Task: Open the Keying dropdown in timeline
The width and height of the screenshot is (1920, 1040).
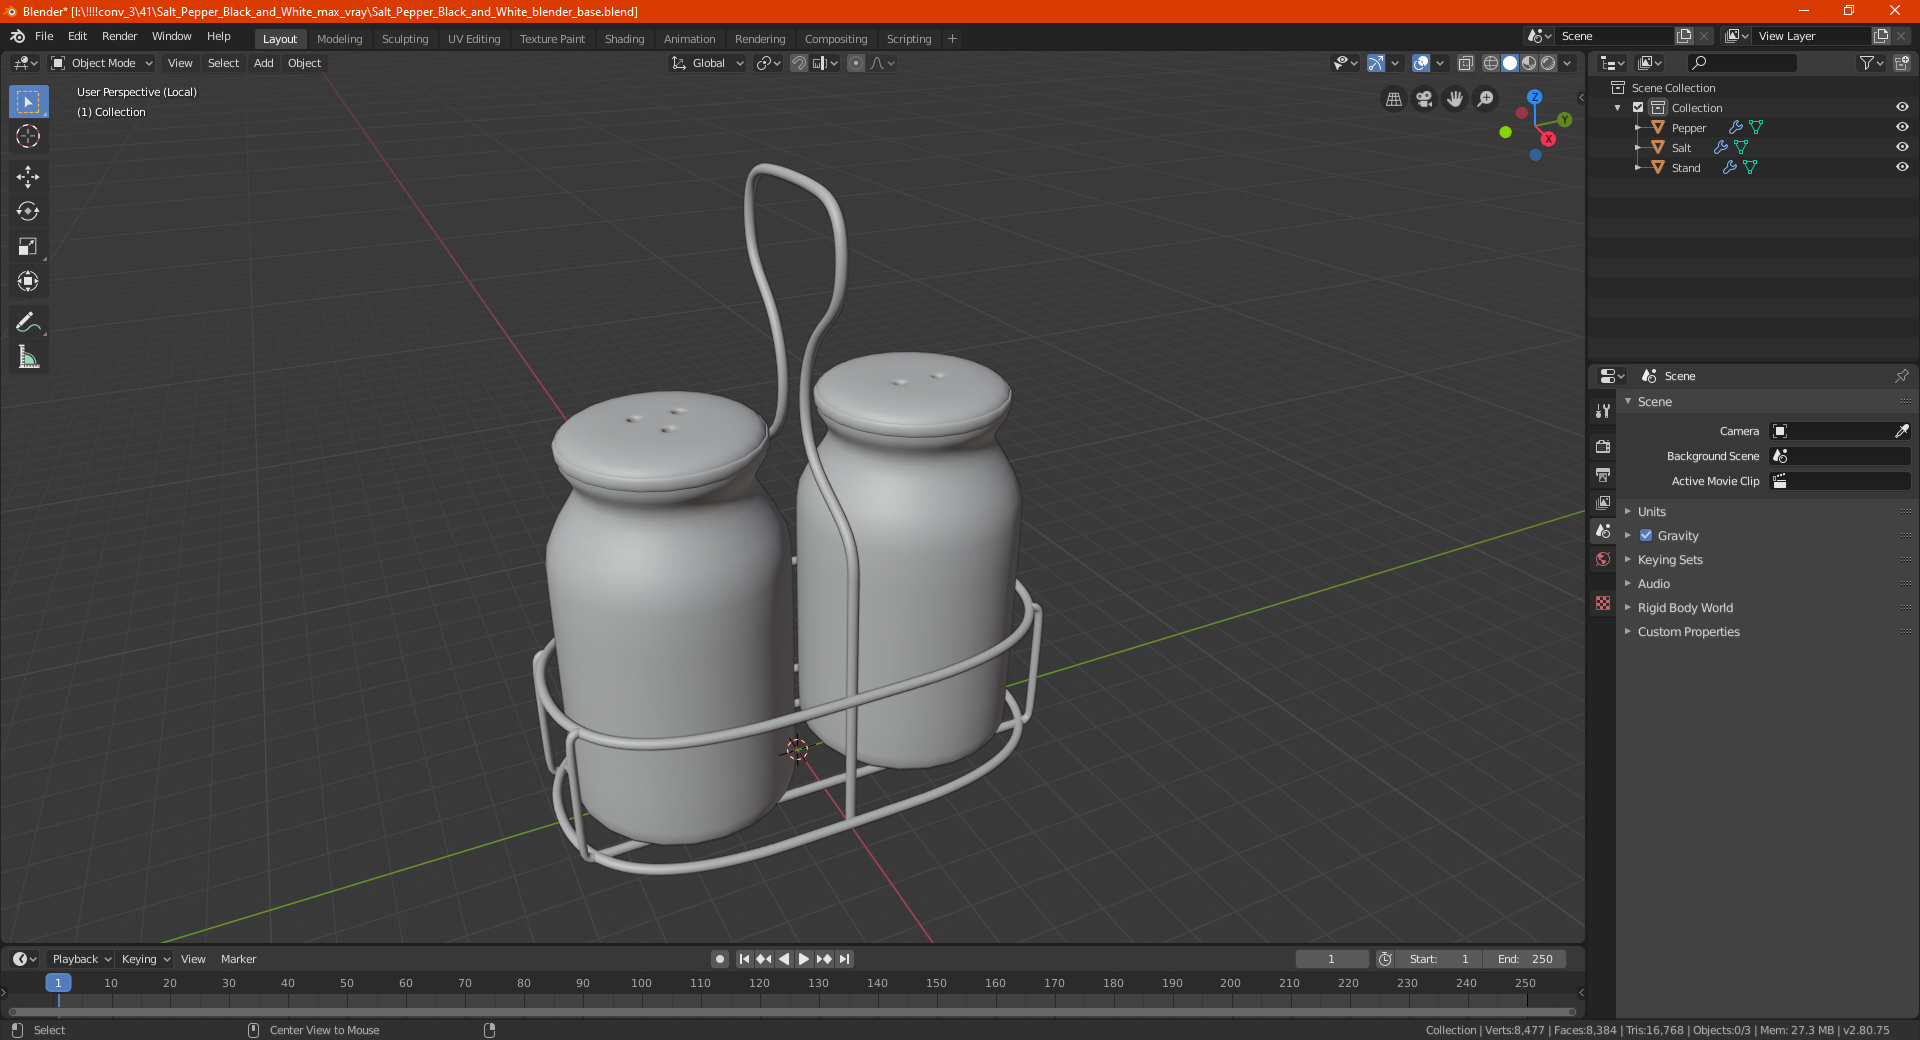Action: click(145, 959)
